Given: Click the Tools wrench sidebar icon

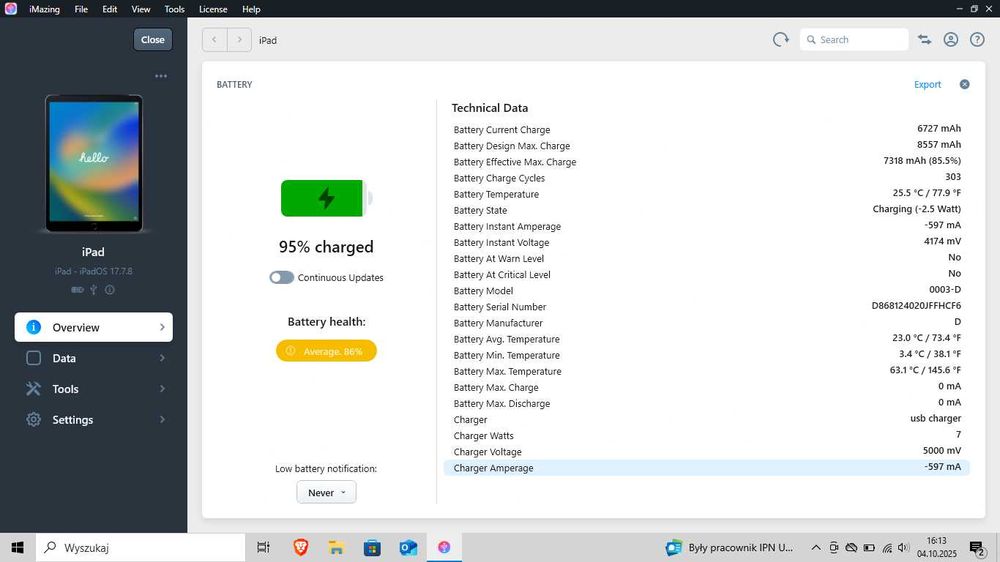Looking at the screenshot, I should 33,388.
